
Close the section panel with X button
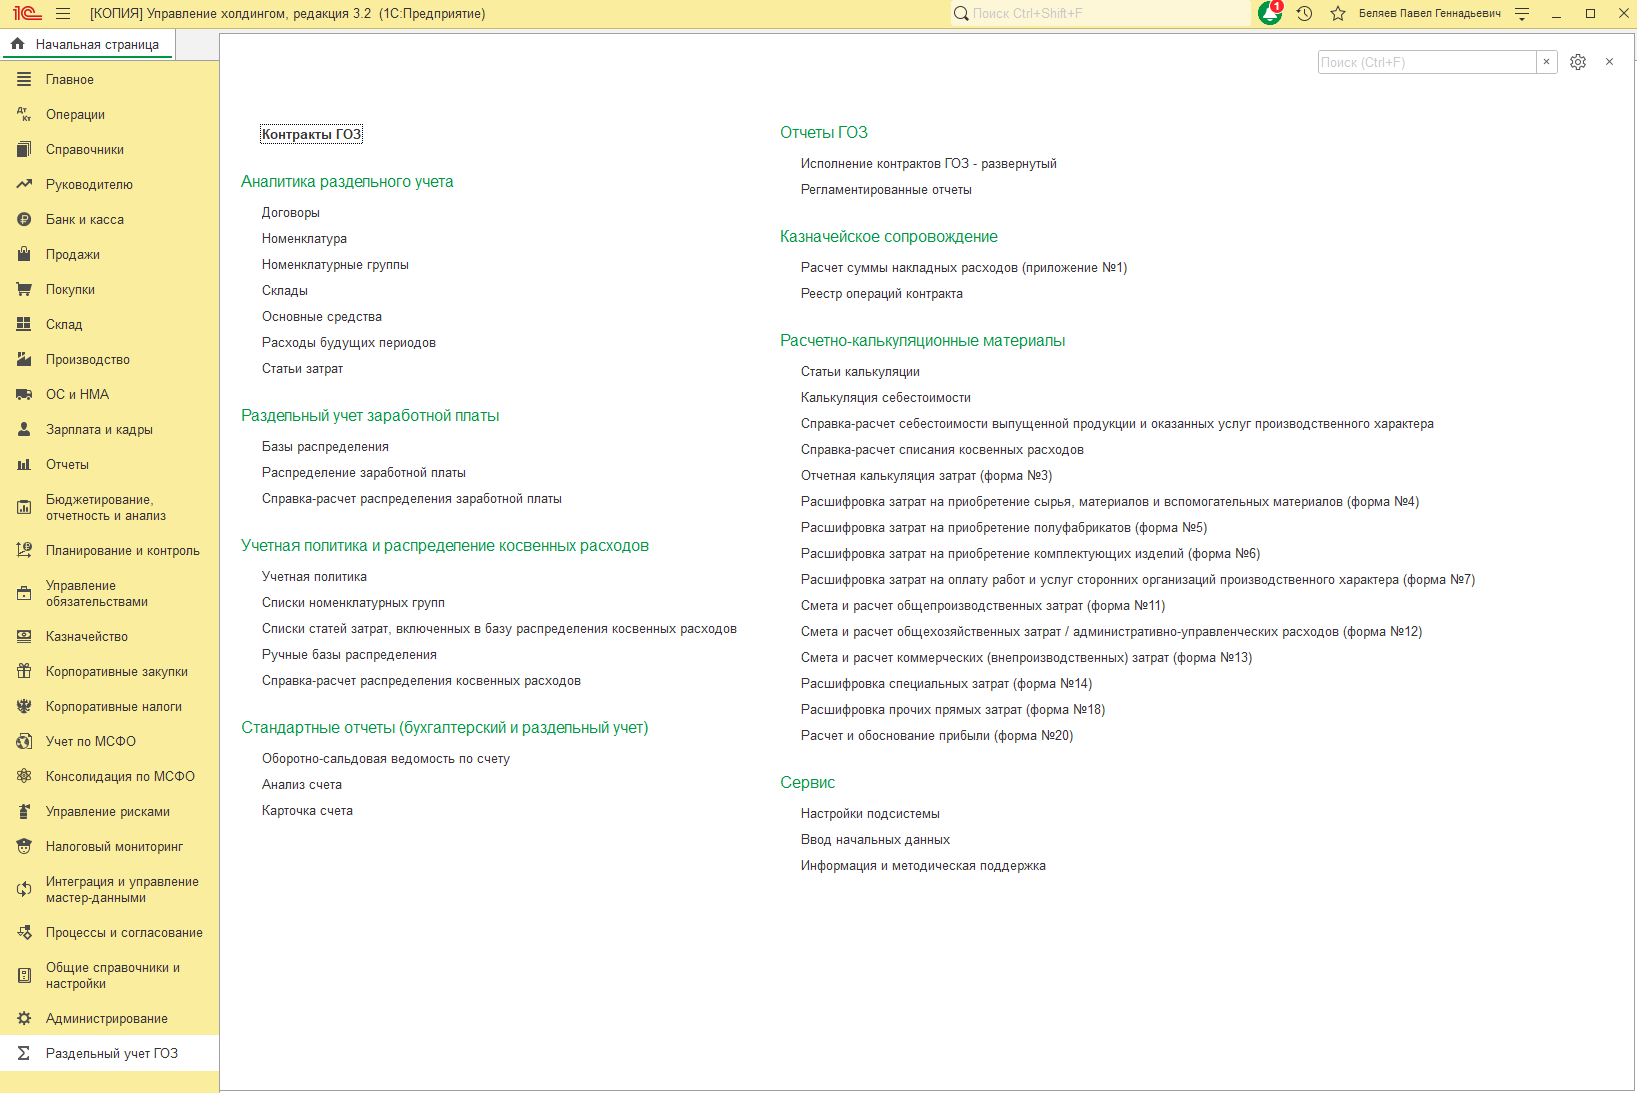coord(1609,62)
